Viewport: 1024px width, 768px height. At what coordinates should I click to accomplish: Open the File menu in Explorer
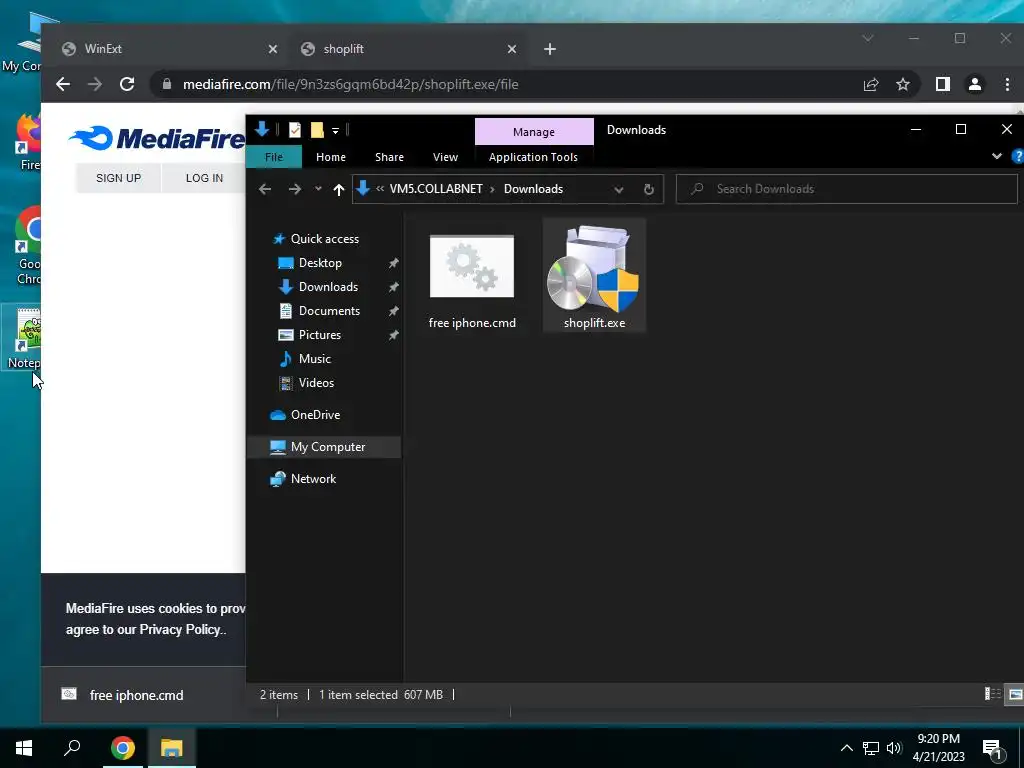[274, 157]
